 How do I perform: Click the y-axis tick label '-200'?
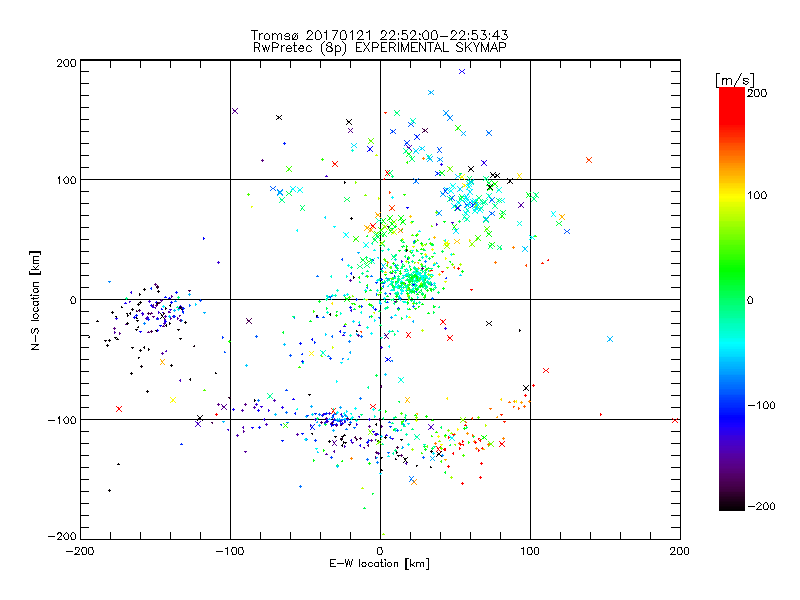click(x=62, y=536)
